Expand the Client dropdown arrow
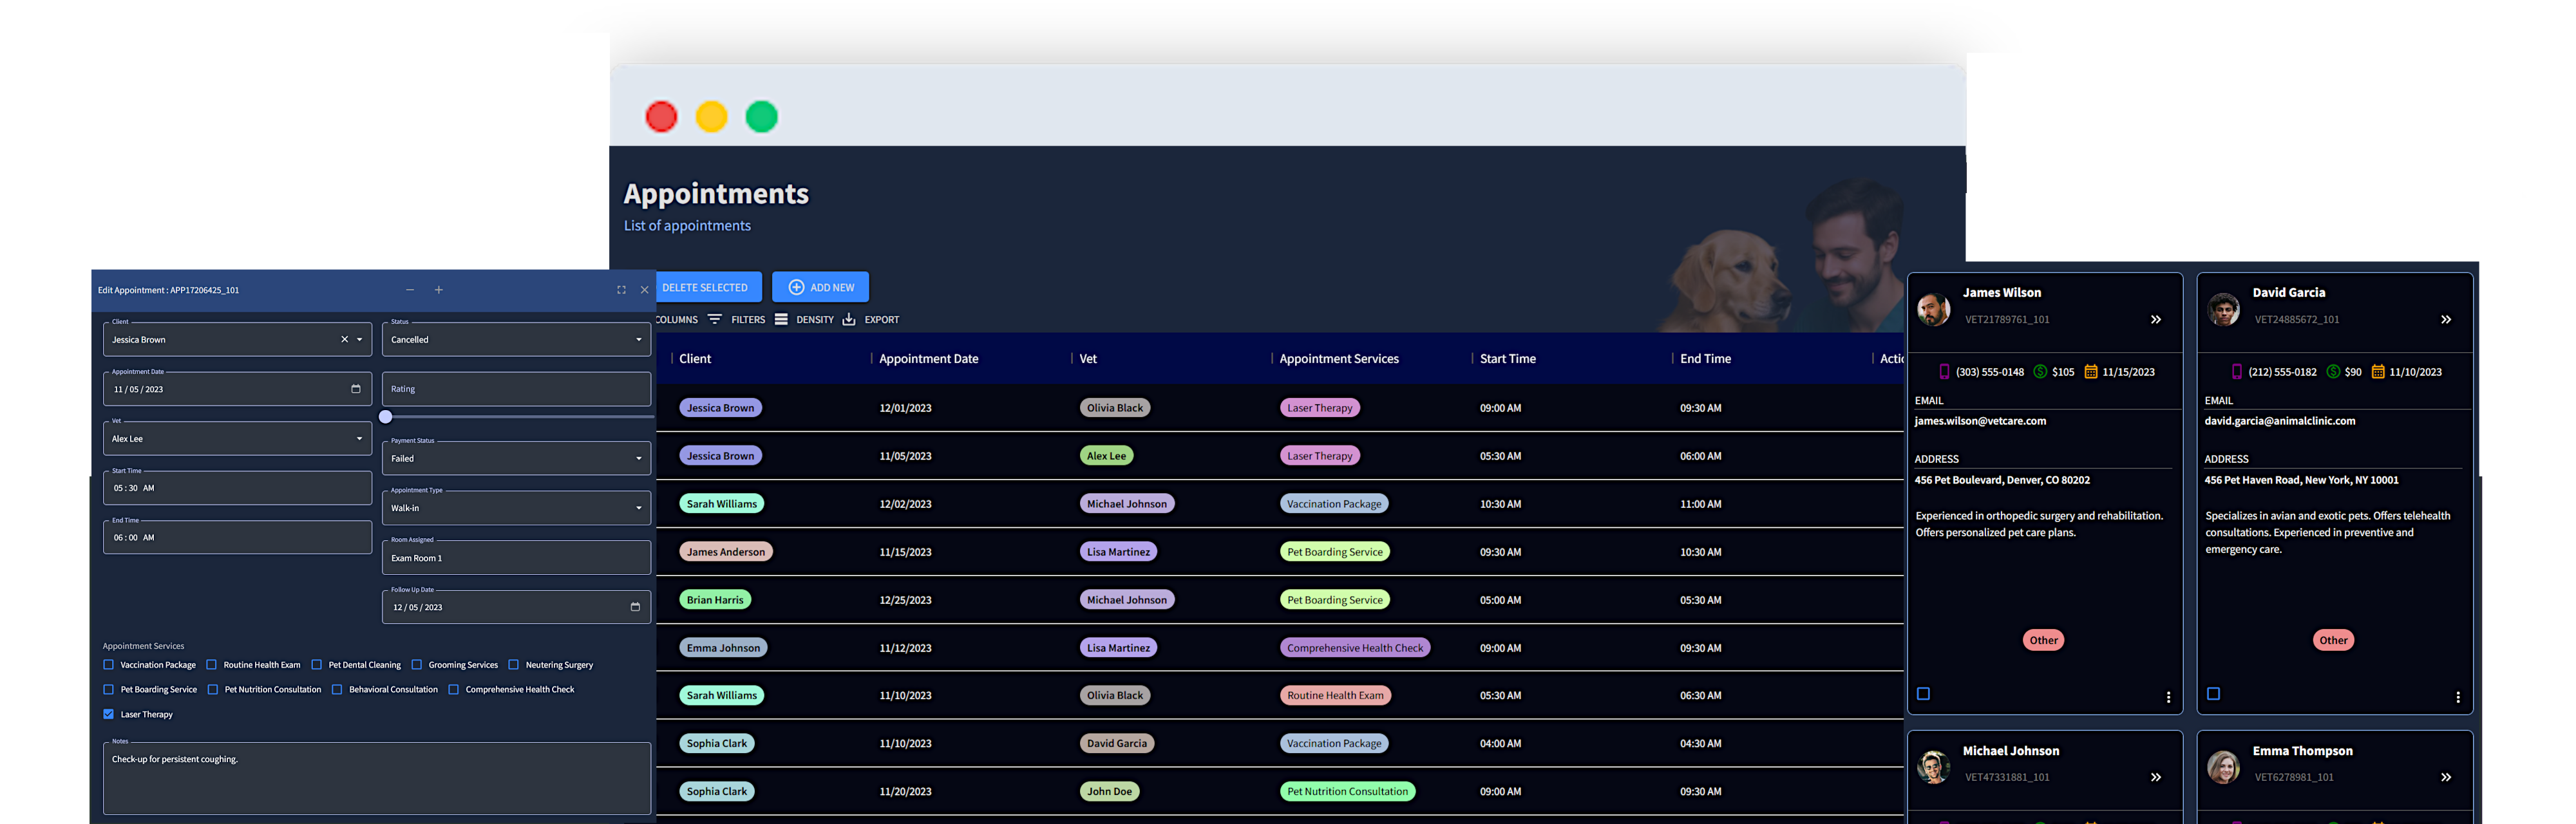Screen dimensions: 2576x824 click(x=360, y=339)
